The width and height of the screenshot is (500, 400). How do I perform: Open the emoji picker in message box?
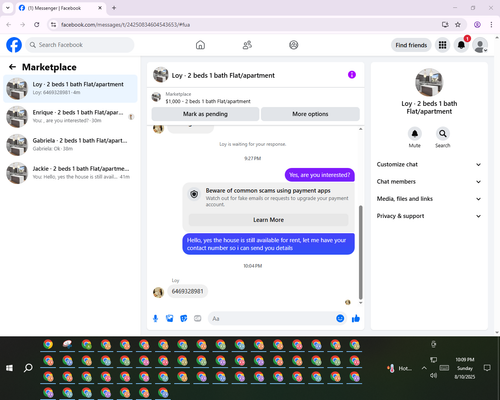pyautogui.click(x=340, y=318)
